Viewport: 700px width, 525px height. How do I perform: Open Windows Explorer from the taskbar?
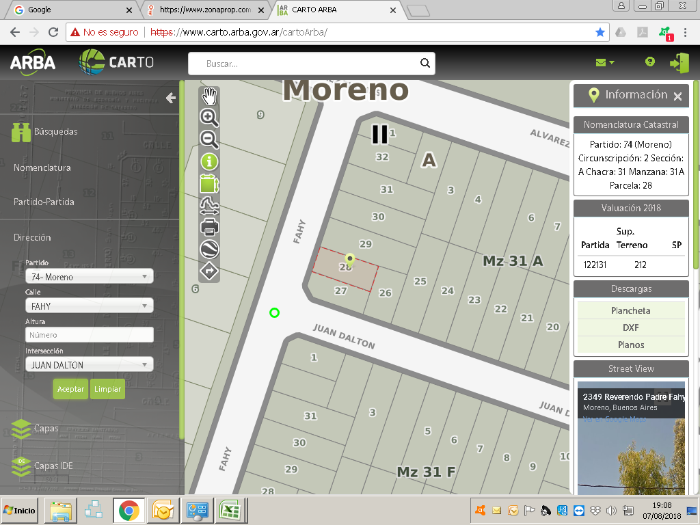click(61, 510)
